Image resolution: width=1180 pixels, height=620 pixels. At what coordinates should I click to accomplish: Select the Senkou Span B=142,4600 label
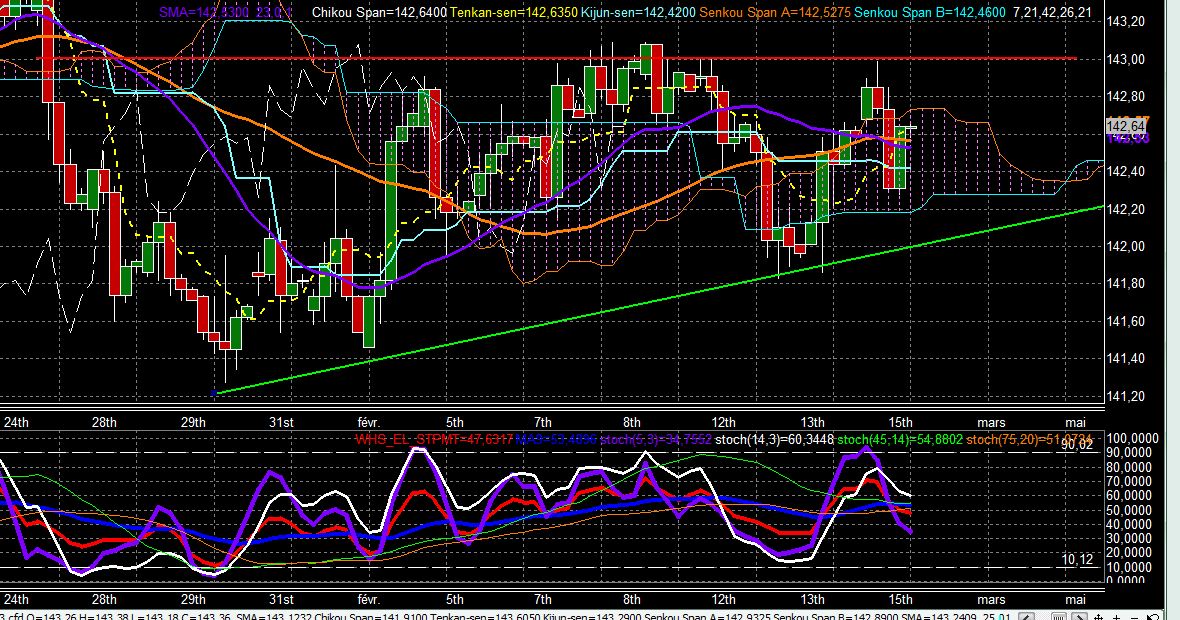[x=929, y=13]
